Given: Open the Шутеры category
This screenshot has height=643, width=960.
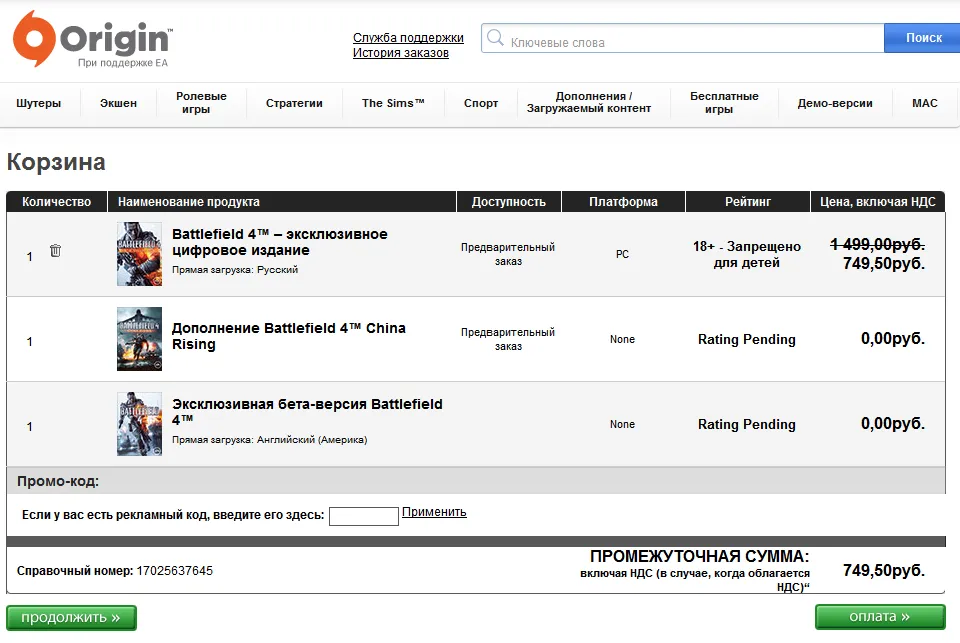Looking at the screenshot, I should (x=39, y=103).
